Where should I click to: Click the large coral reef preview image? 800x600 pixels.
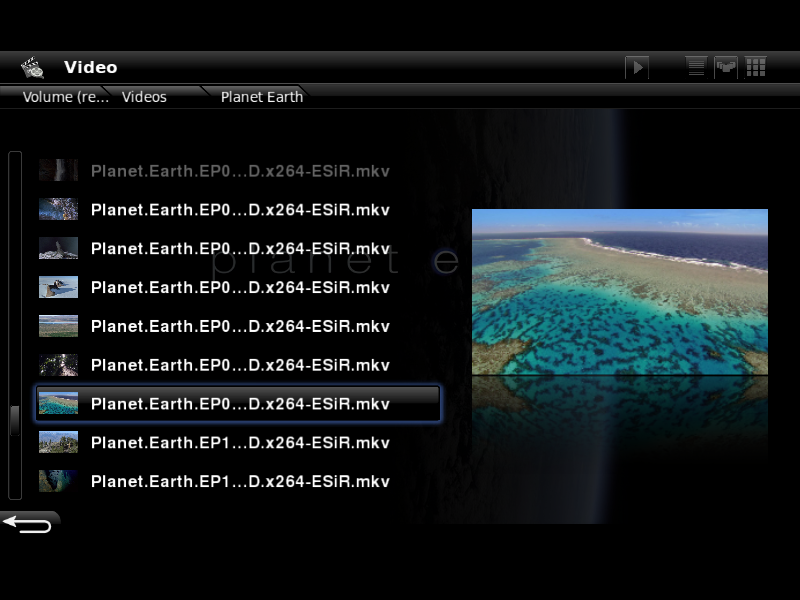click(620, 292)
